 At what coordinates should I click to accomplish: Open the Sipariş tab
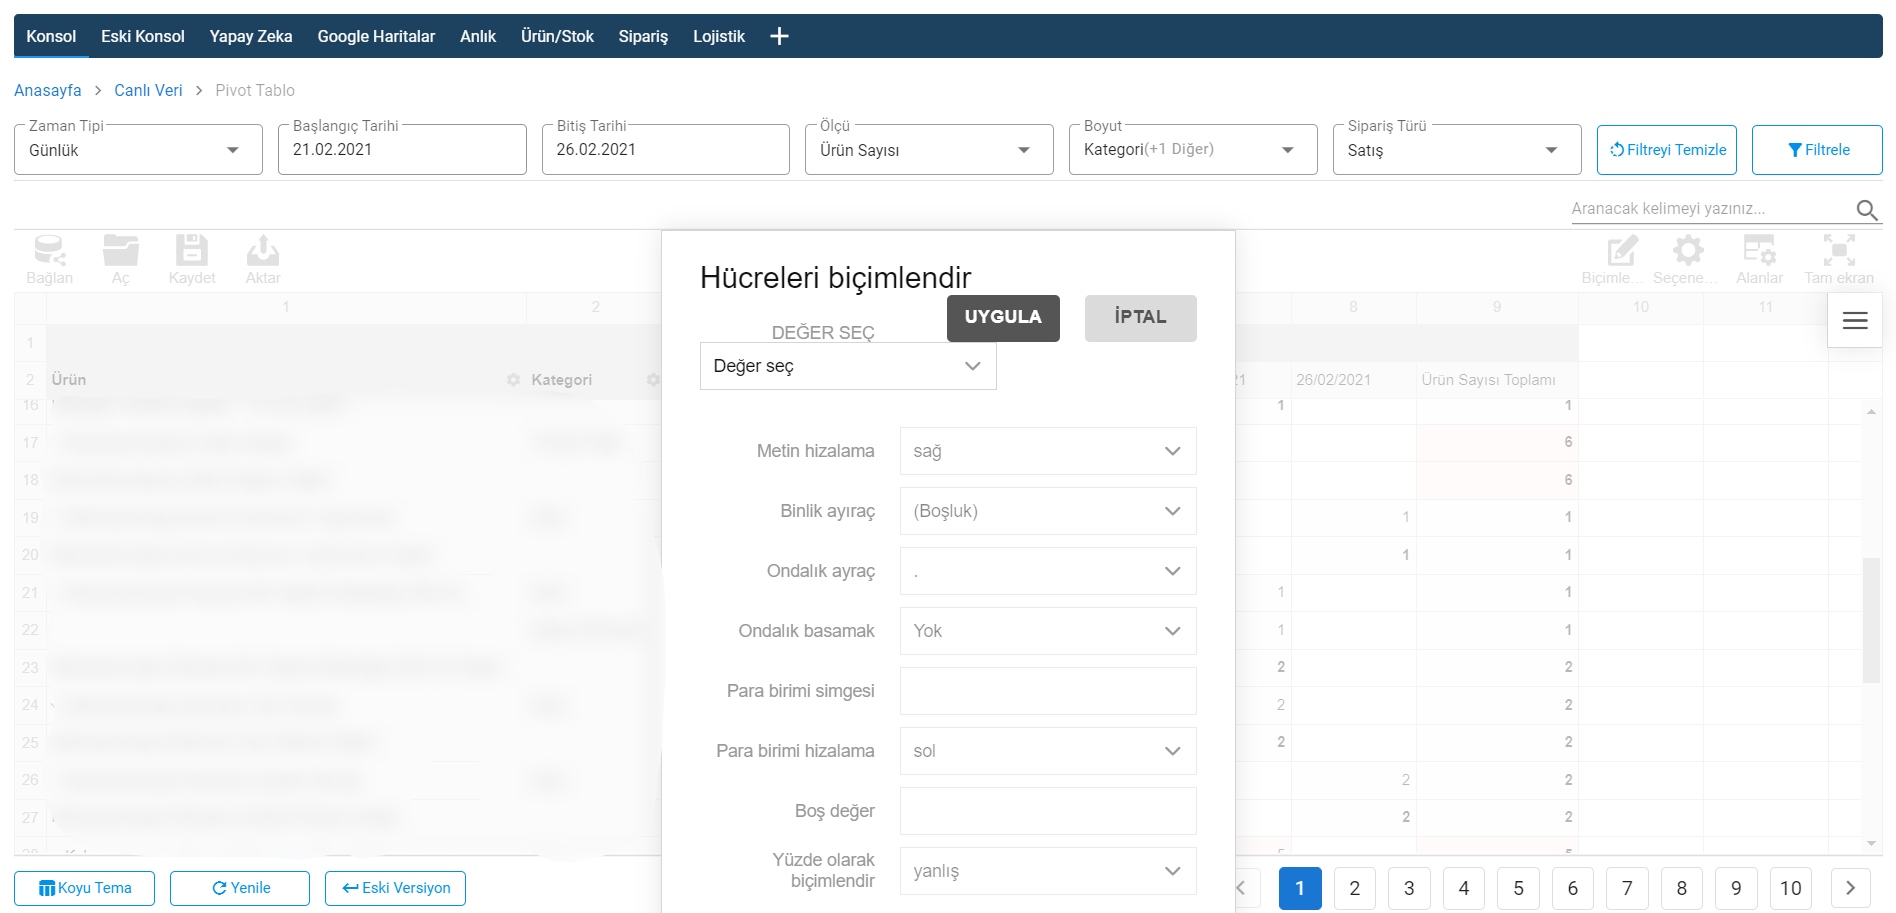pos(643,36)
